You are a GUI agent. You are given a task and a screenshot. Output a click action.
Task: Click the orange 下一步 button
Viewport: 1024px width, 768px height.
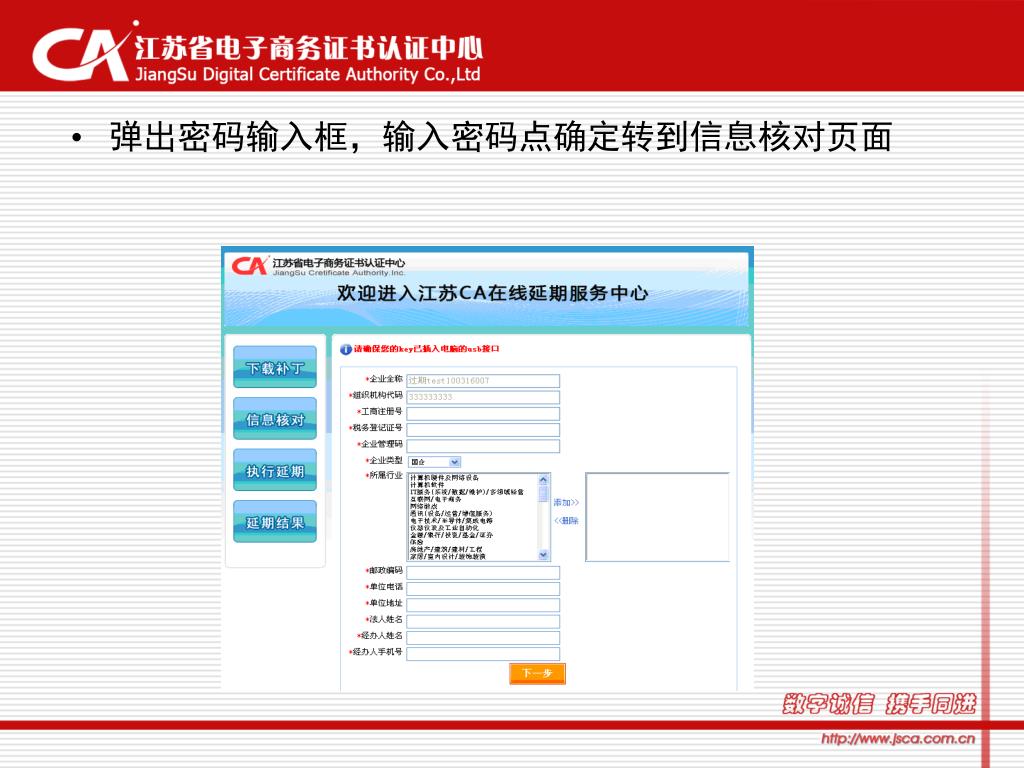point(537,673)
